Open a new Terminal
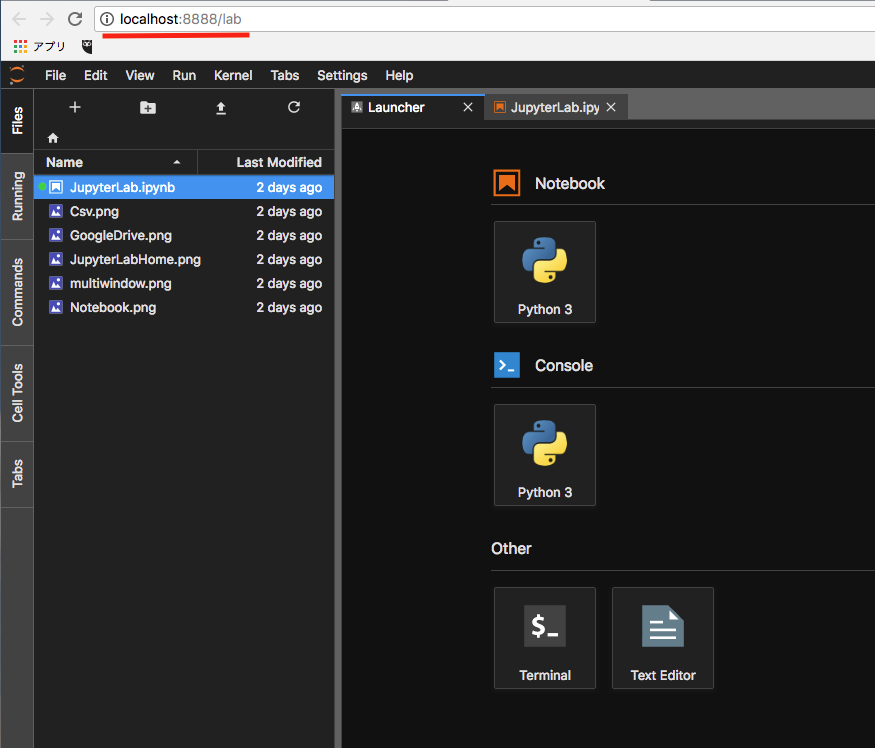The image size is (875, 748). [x=545, y=638]
